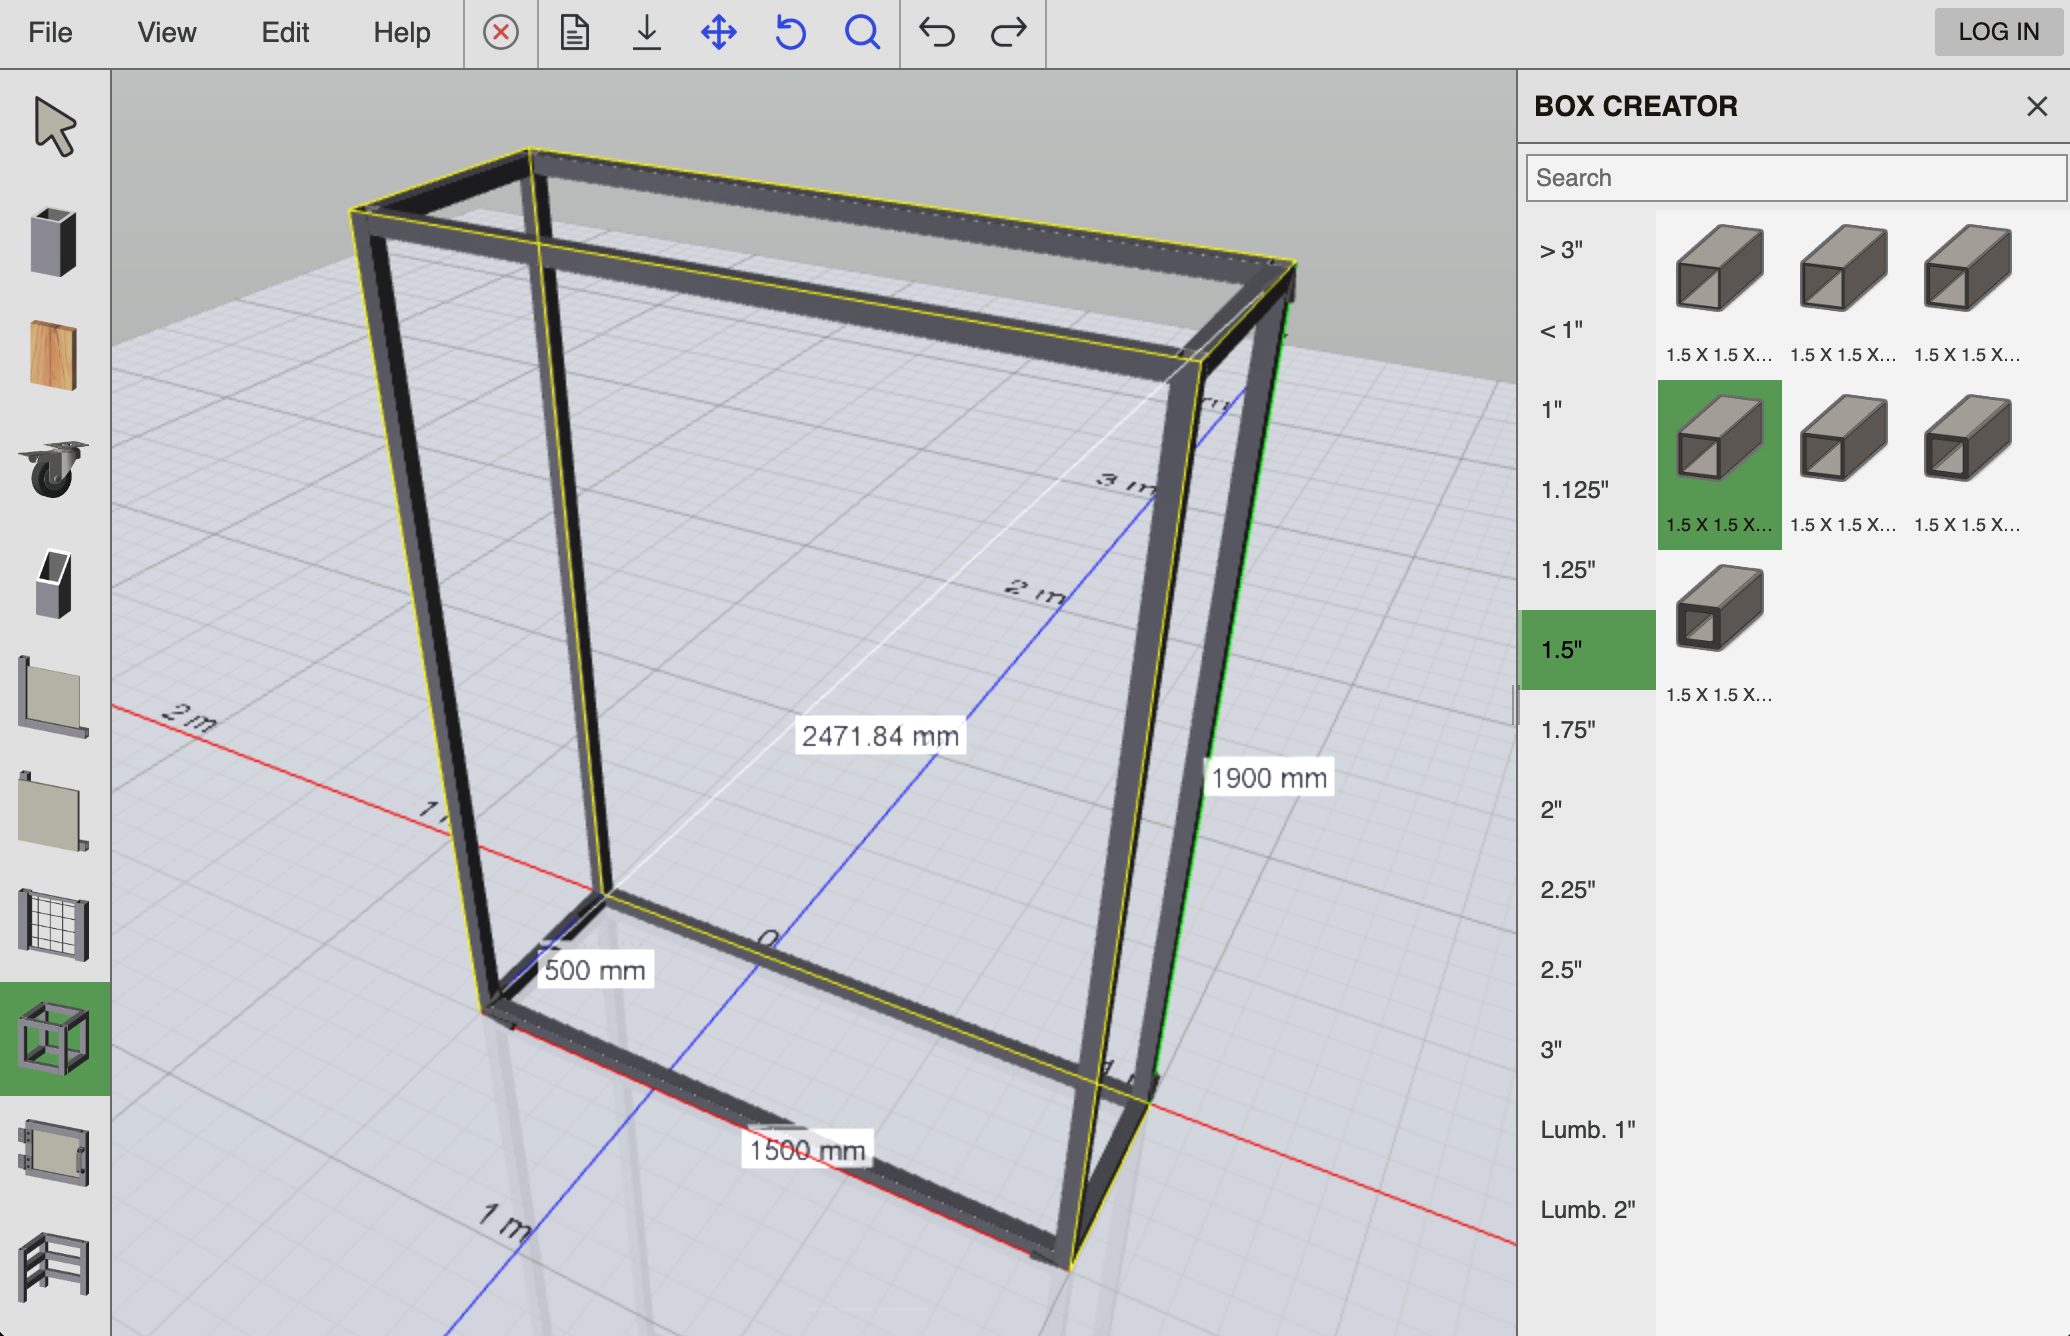Viewport: 2070px width, 1336px height.
Task: Click the redo icon
Action: point(1008,33)
